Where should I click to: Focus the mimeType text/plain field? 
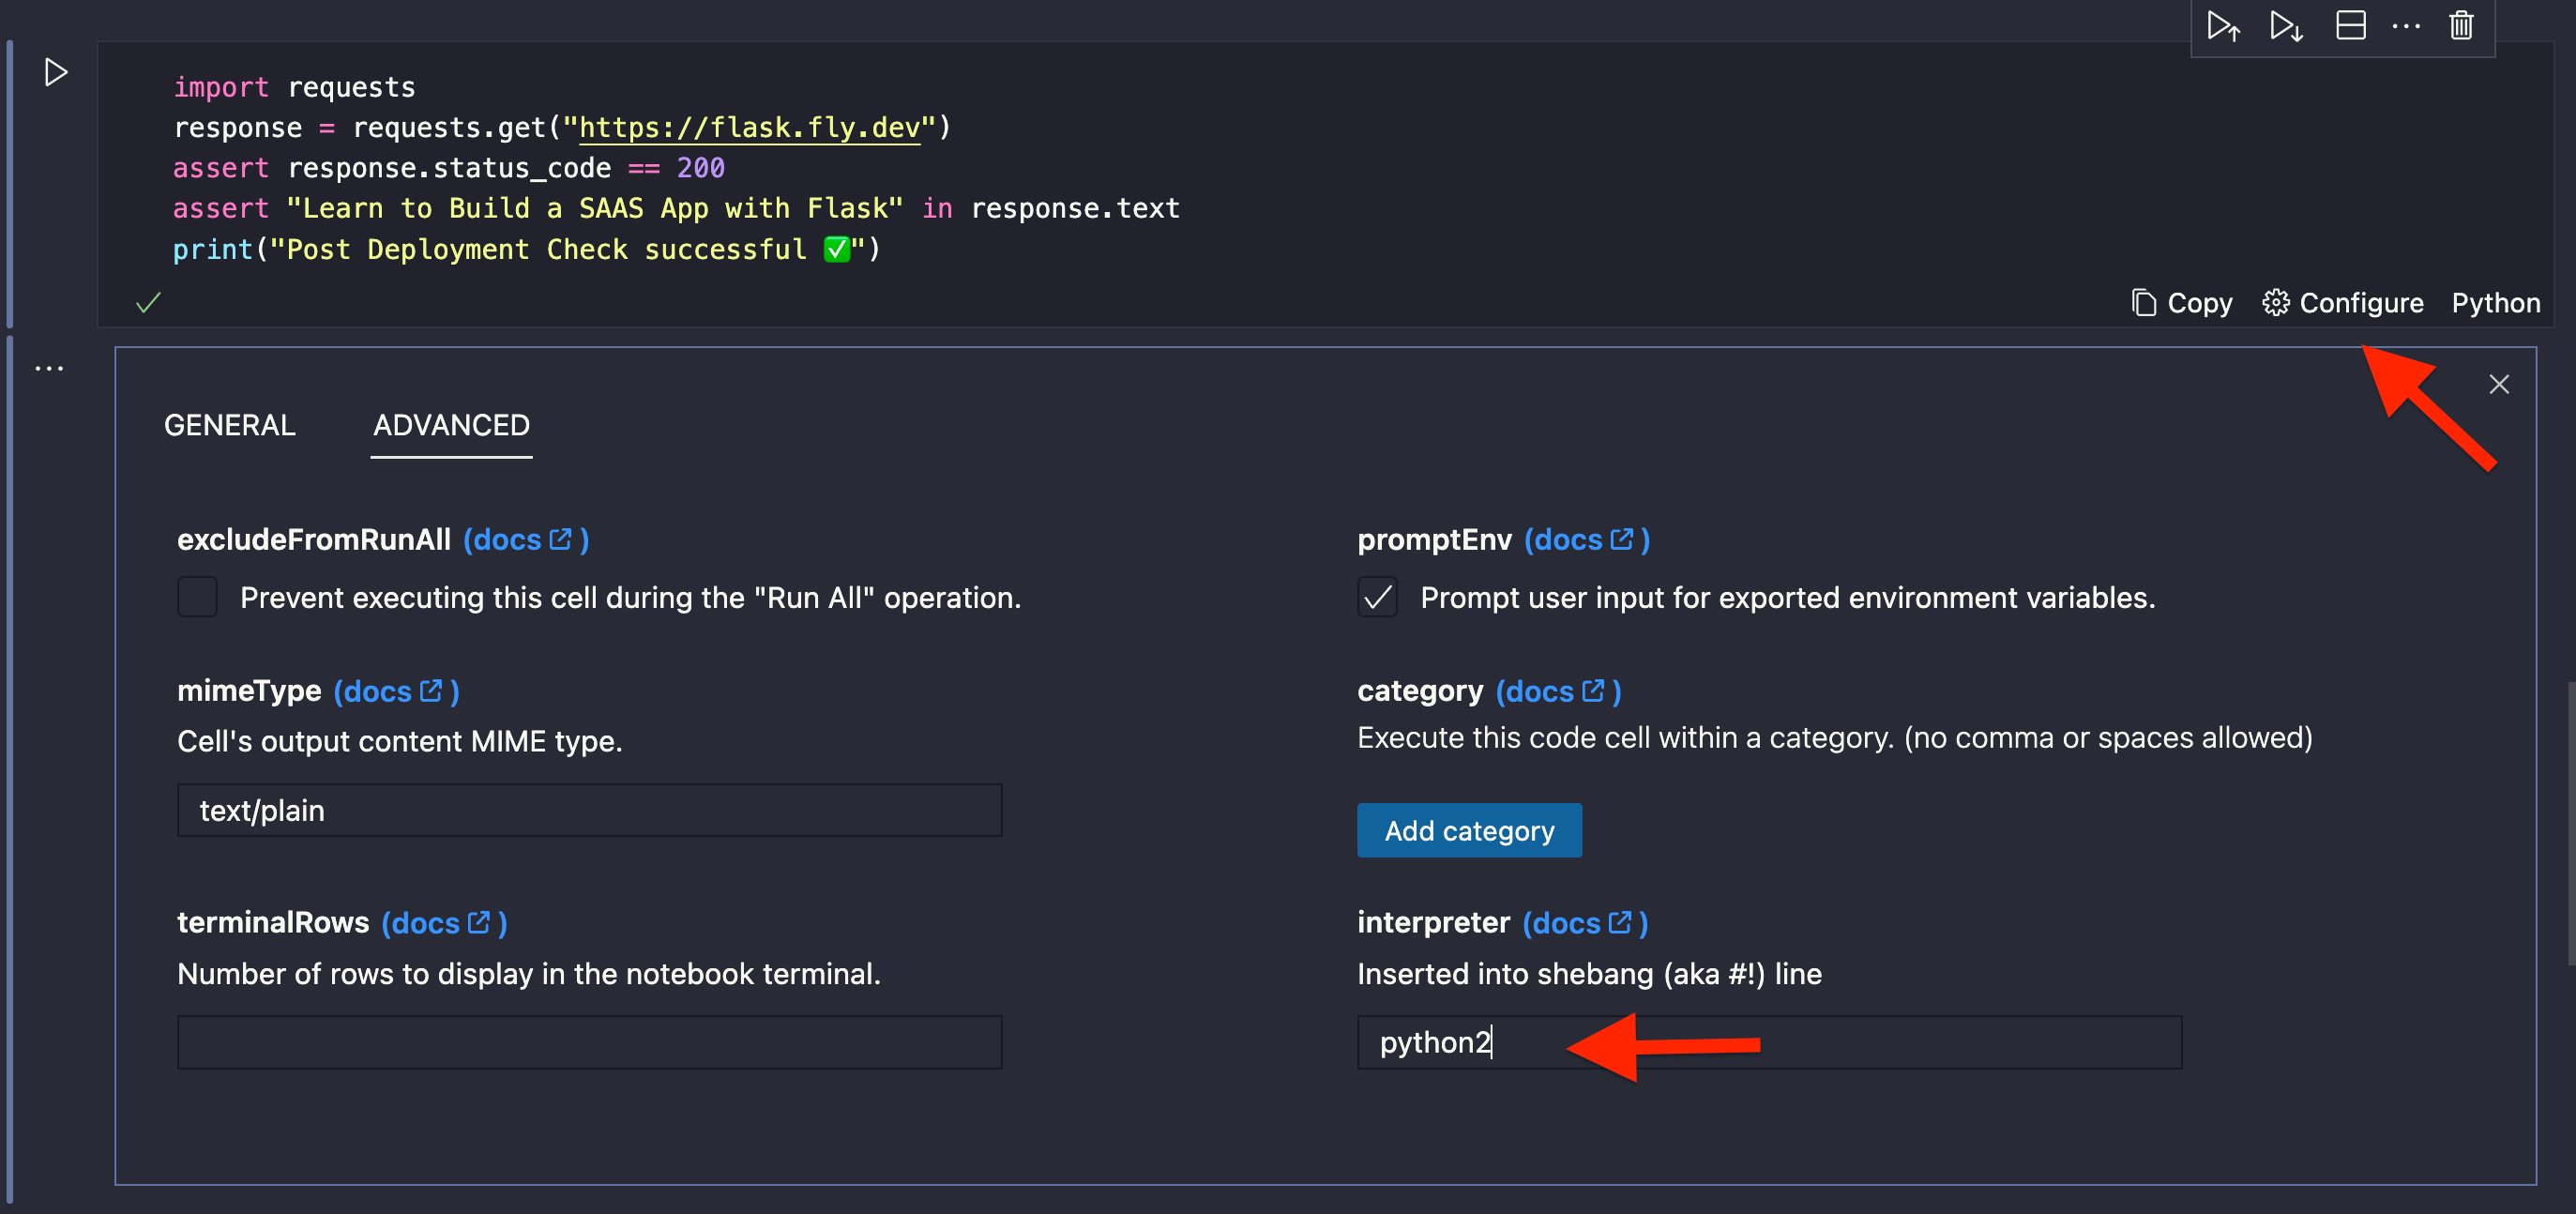[589, 810]
